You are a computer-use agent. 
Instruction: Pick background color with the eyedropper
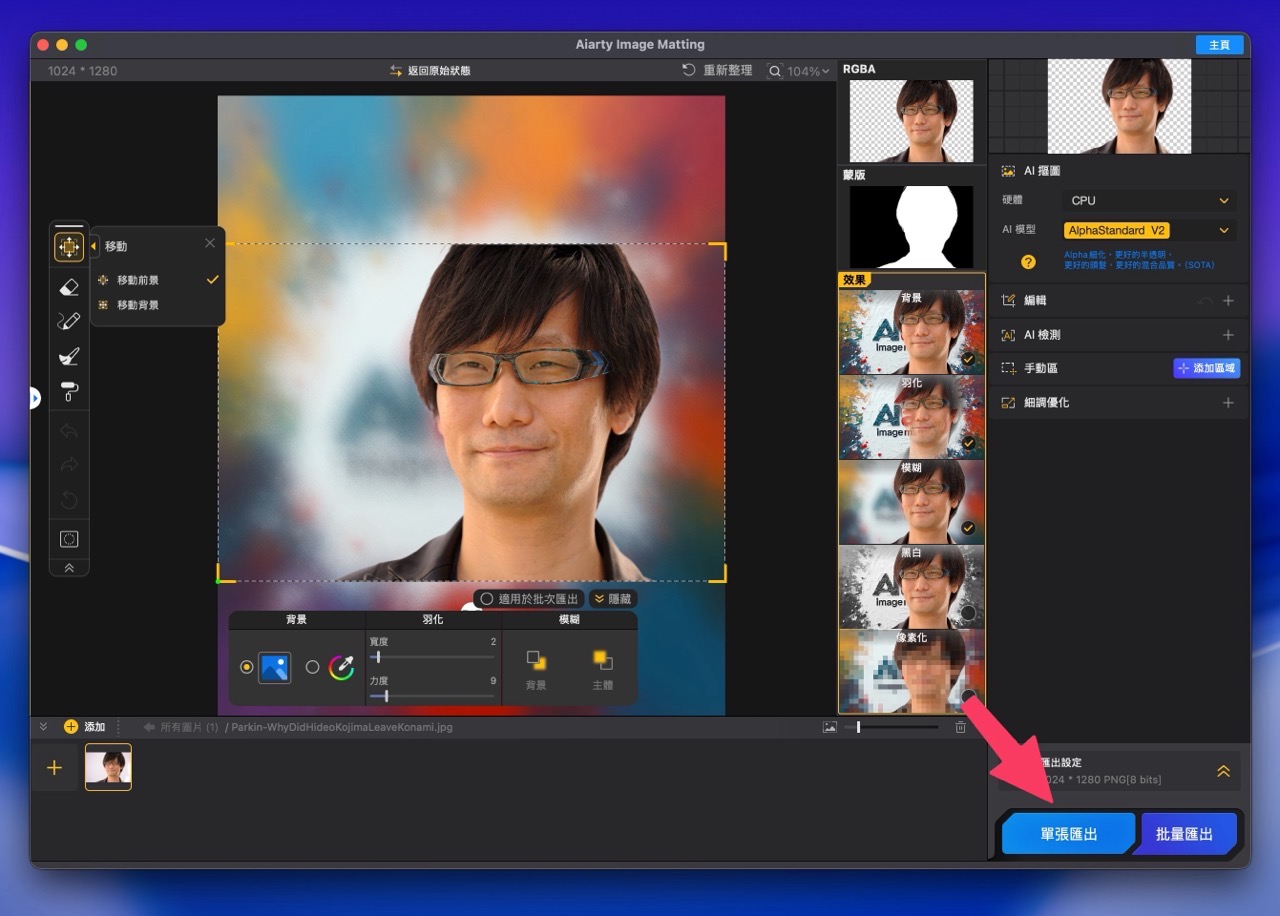click(341, 667)
